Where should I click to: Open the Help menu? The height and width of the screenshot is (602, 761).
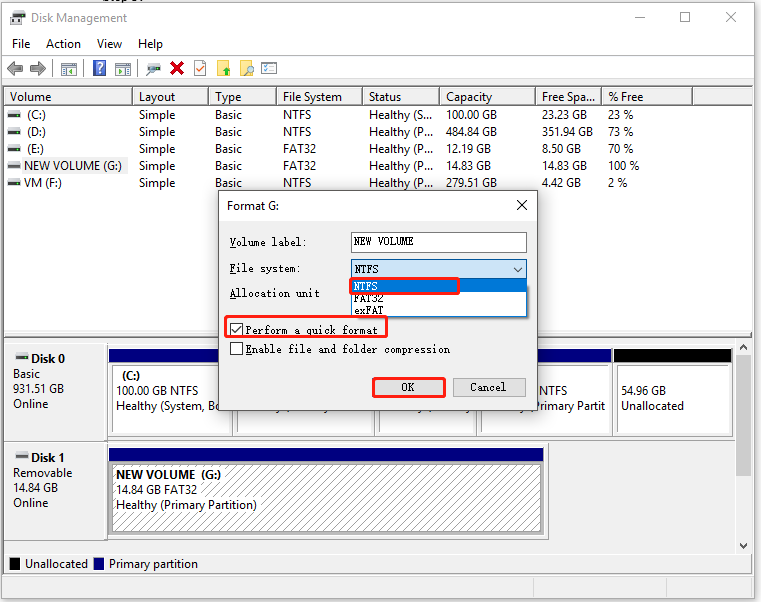pyautogui.click(x=150, y=44)
